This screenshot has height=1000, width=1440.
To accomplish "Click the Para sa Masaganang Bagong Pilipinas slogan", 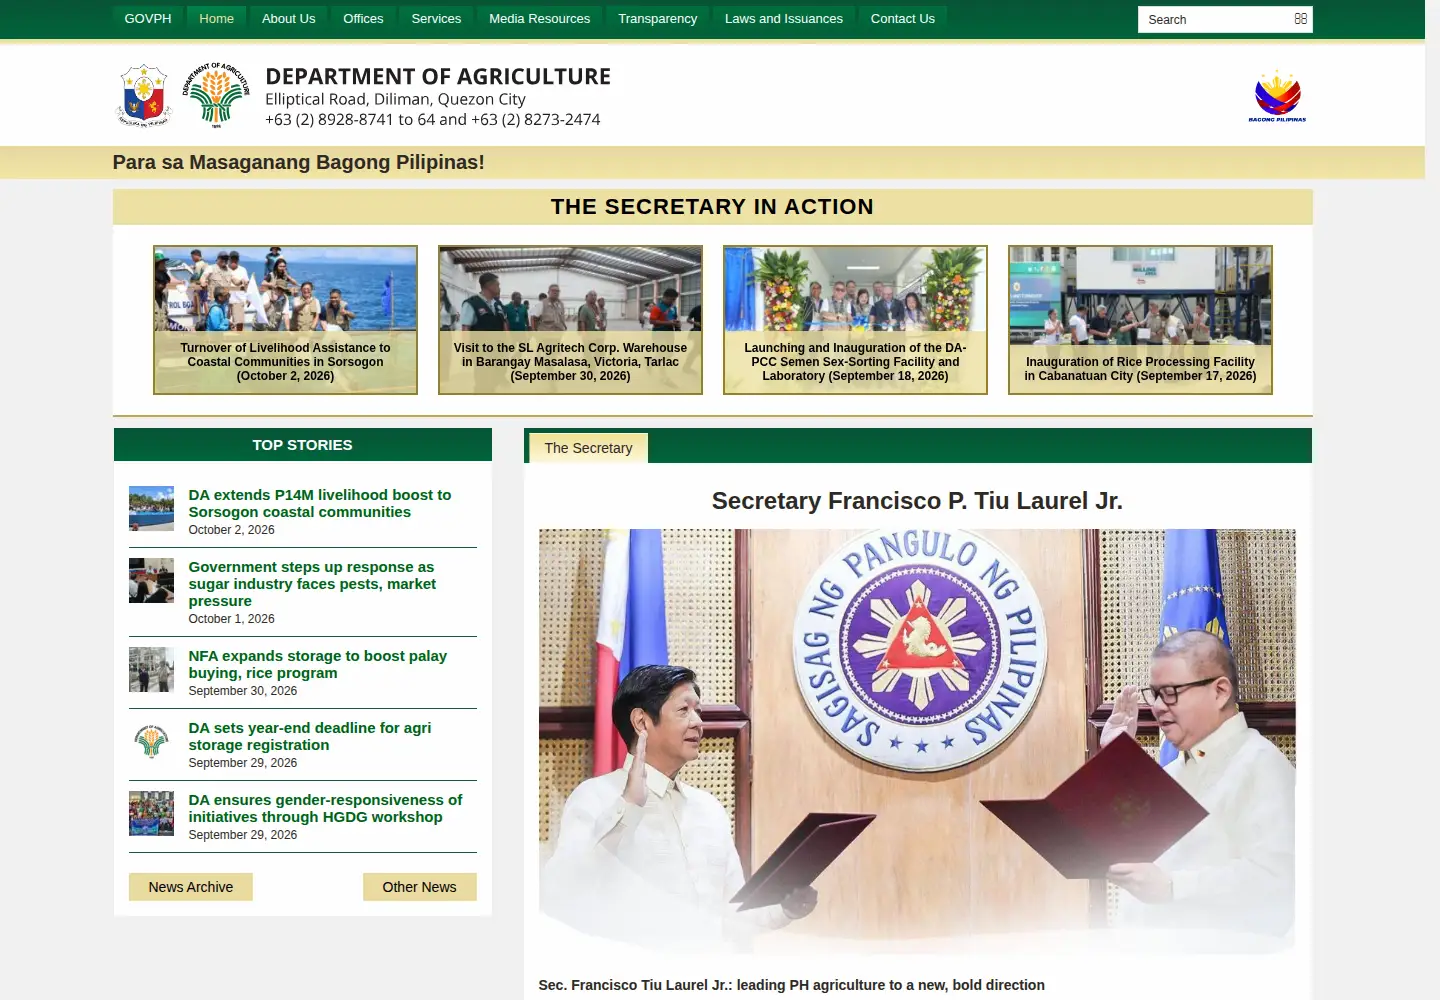I will 298,162.
